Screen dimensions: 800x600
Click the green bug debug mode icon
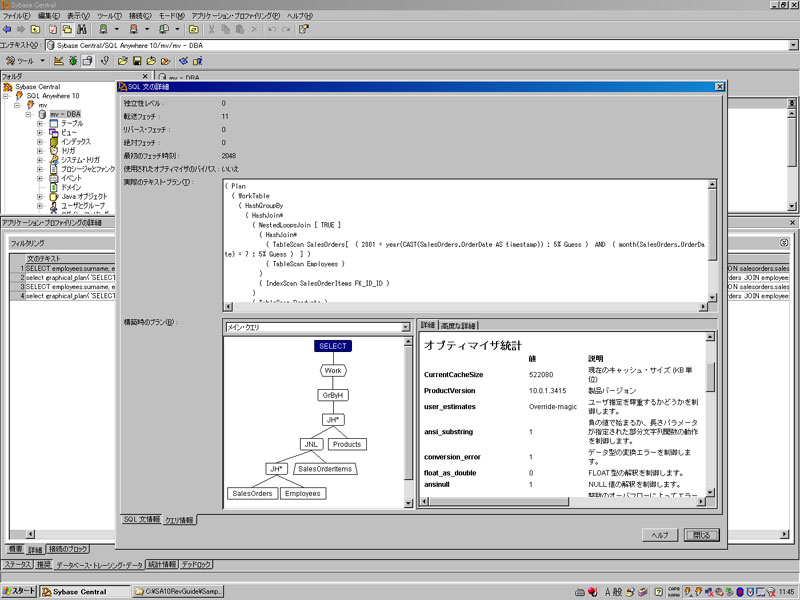(x=73, y=61)
